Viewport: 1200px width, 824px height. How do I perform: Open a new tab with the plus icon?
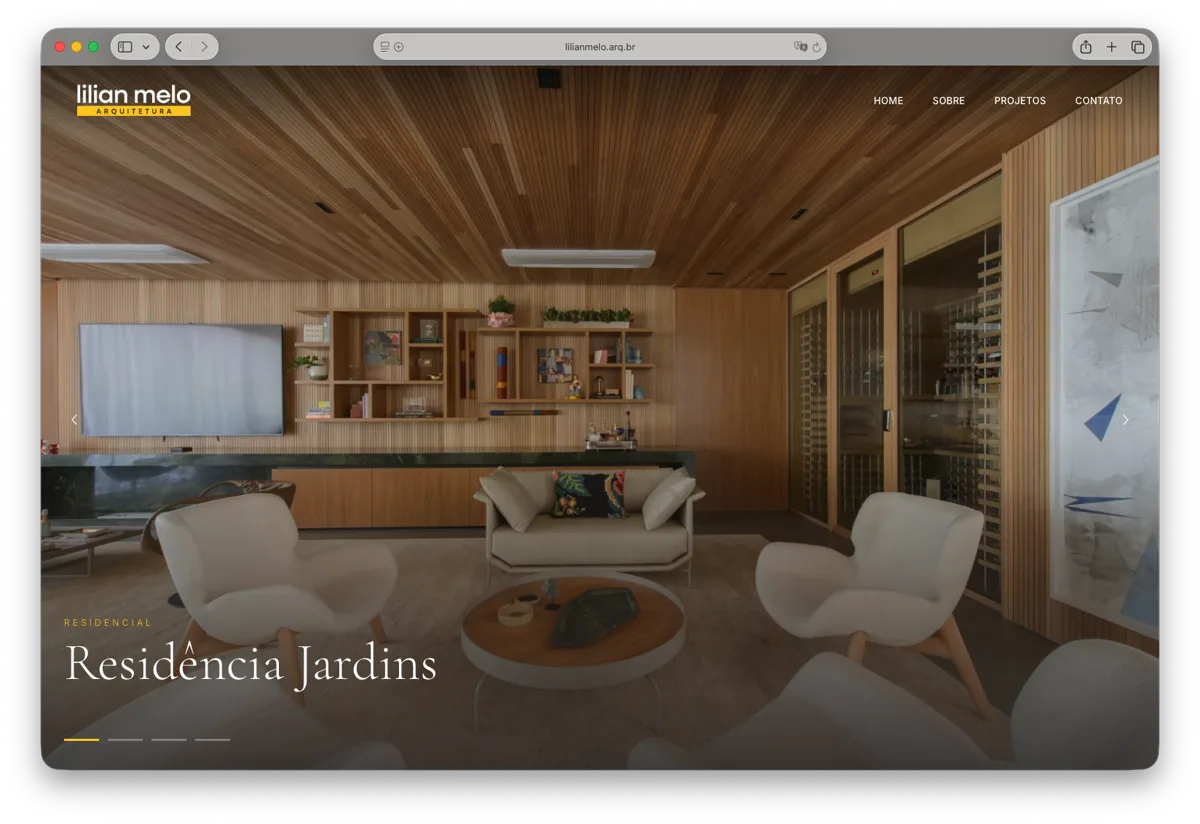point(1111,47)
